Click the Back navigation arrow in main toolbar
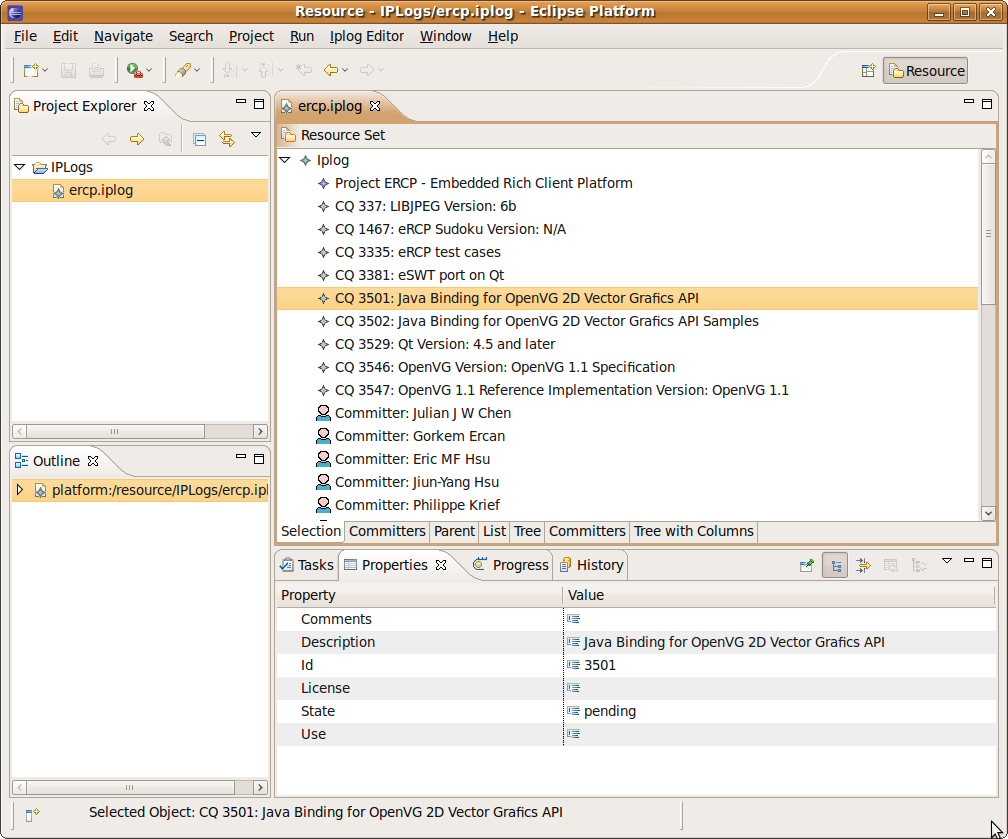The width and height of the screenshot is (1008, 839). coord(330,70)
